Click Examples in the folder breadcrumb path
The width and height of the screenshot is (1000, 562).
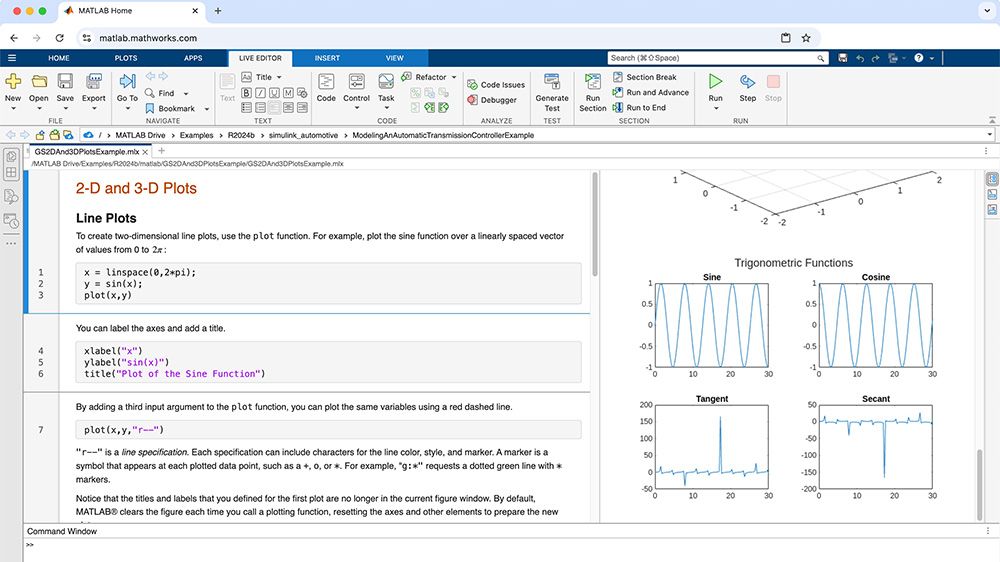point(196,134)
